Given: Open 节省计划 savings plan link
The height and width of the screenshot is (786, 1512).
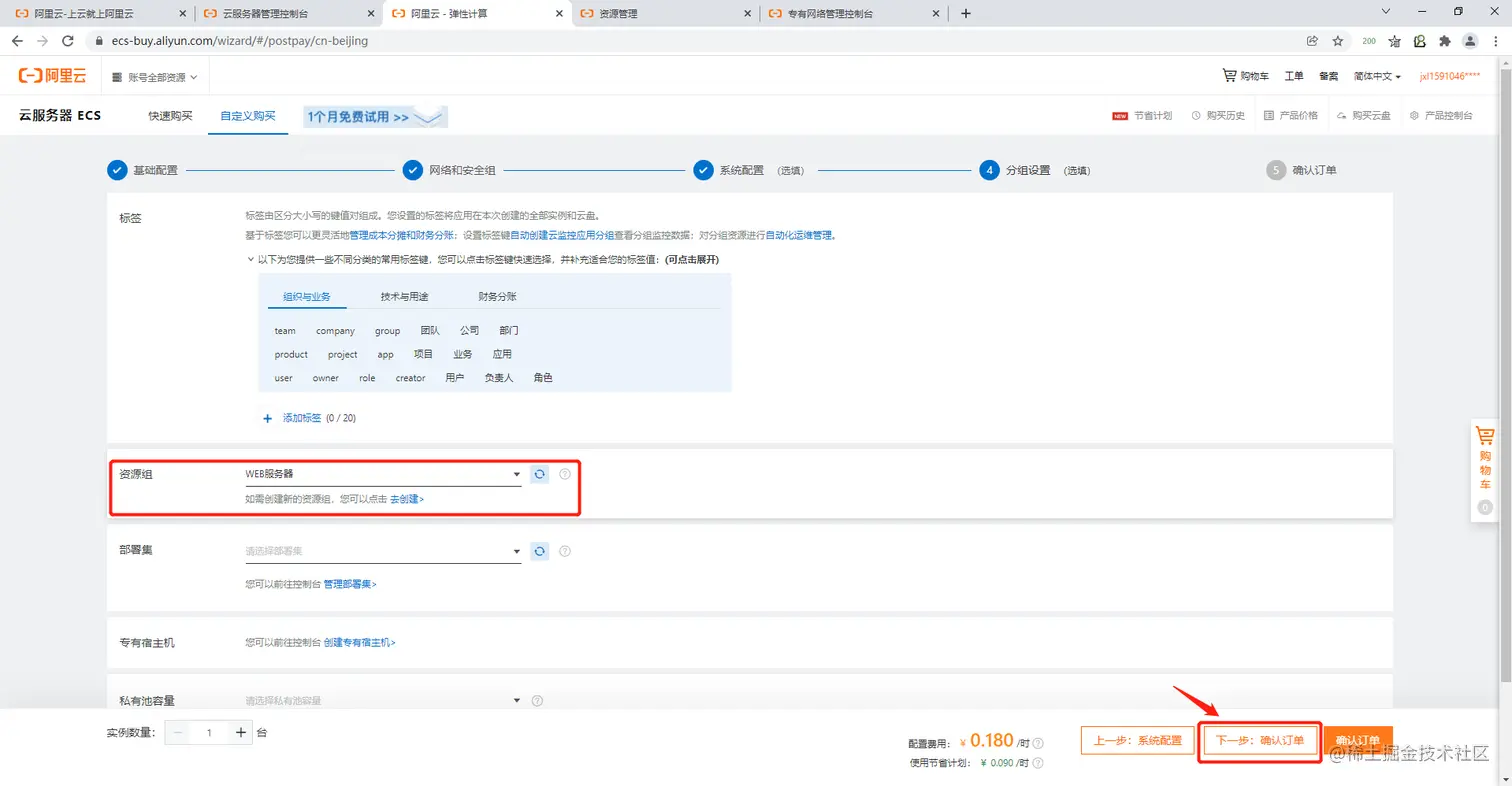Looking at the screenshot, I should point(1142,115).
